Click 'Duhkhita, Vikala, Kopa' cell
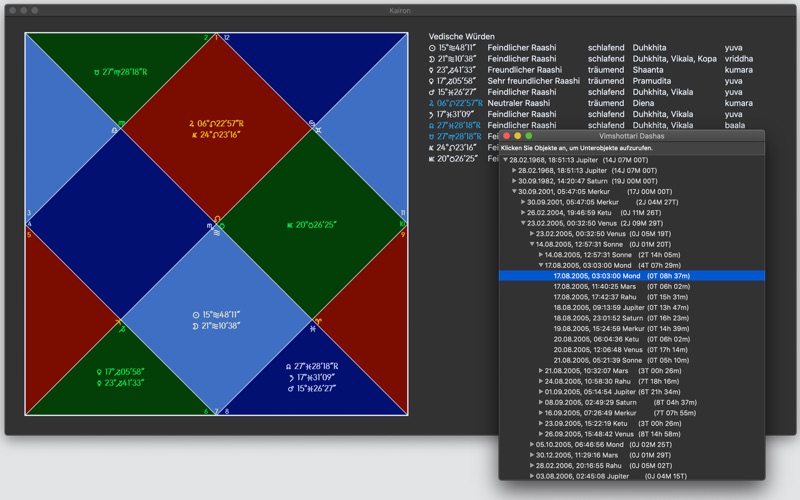This screenshot has width=800, height=500. [674, 59]
